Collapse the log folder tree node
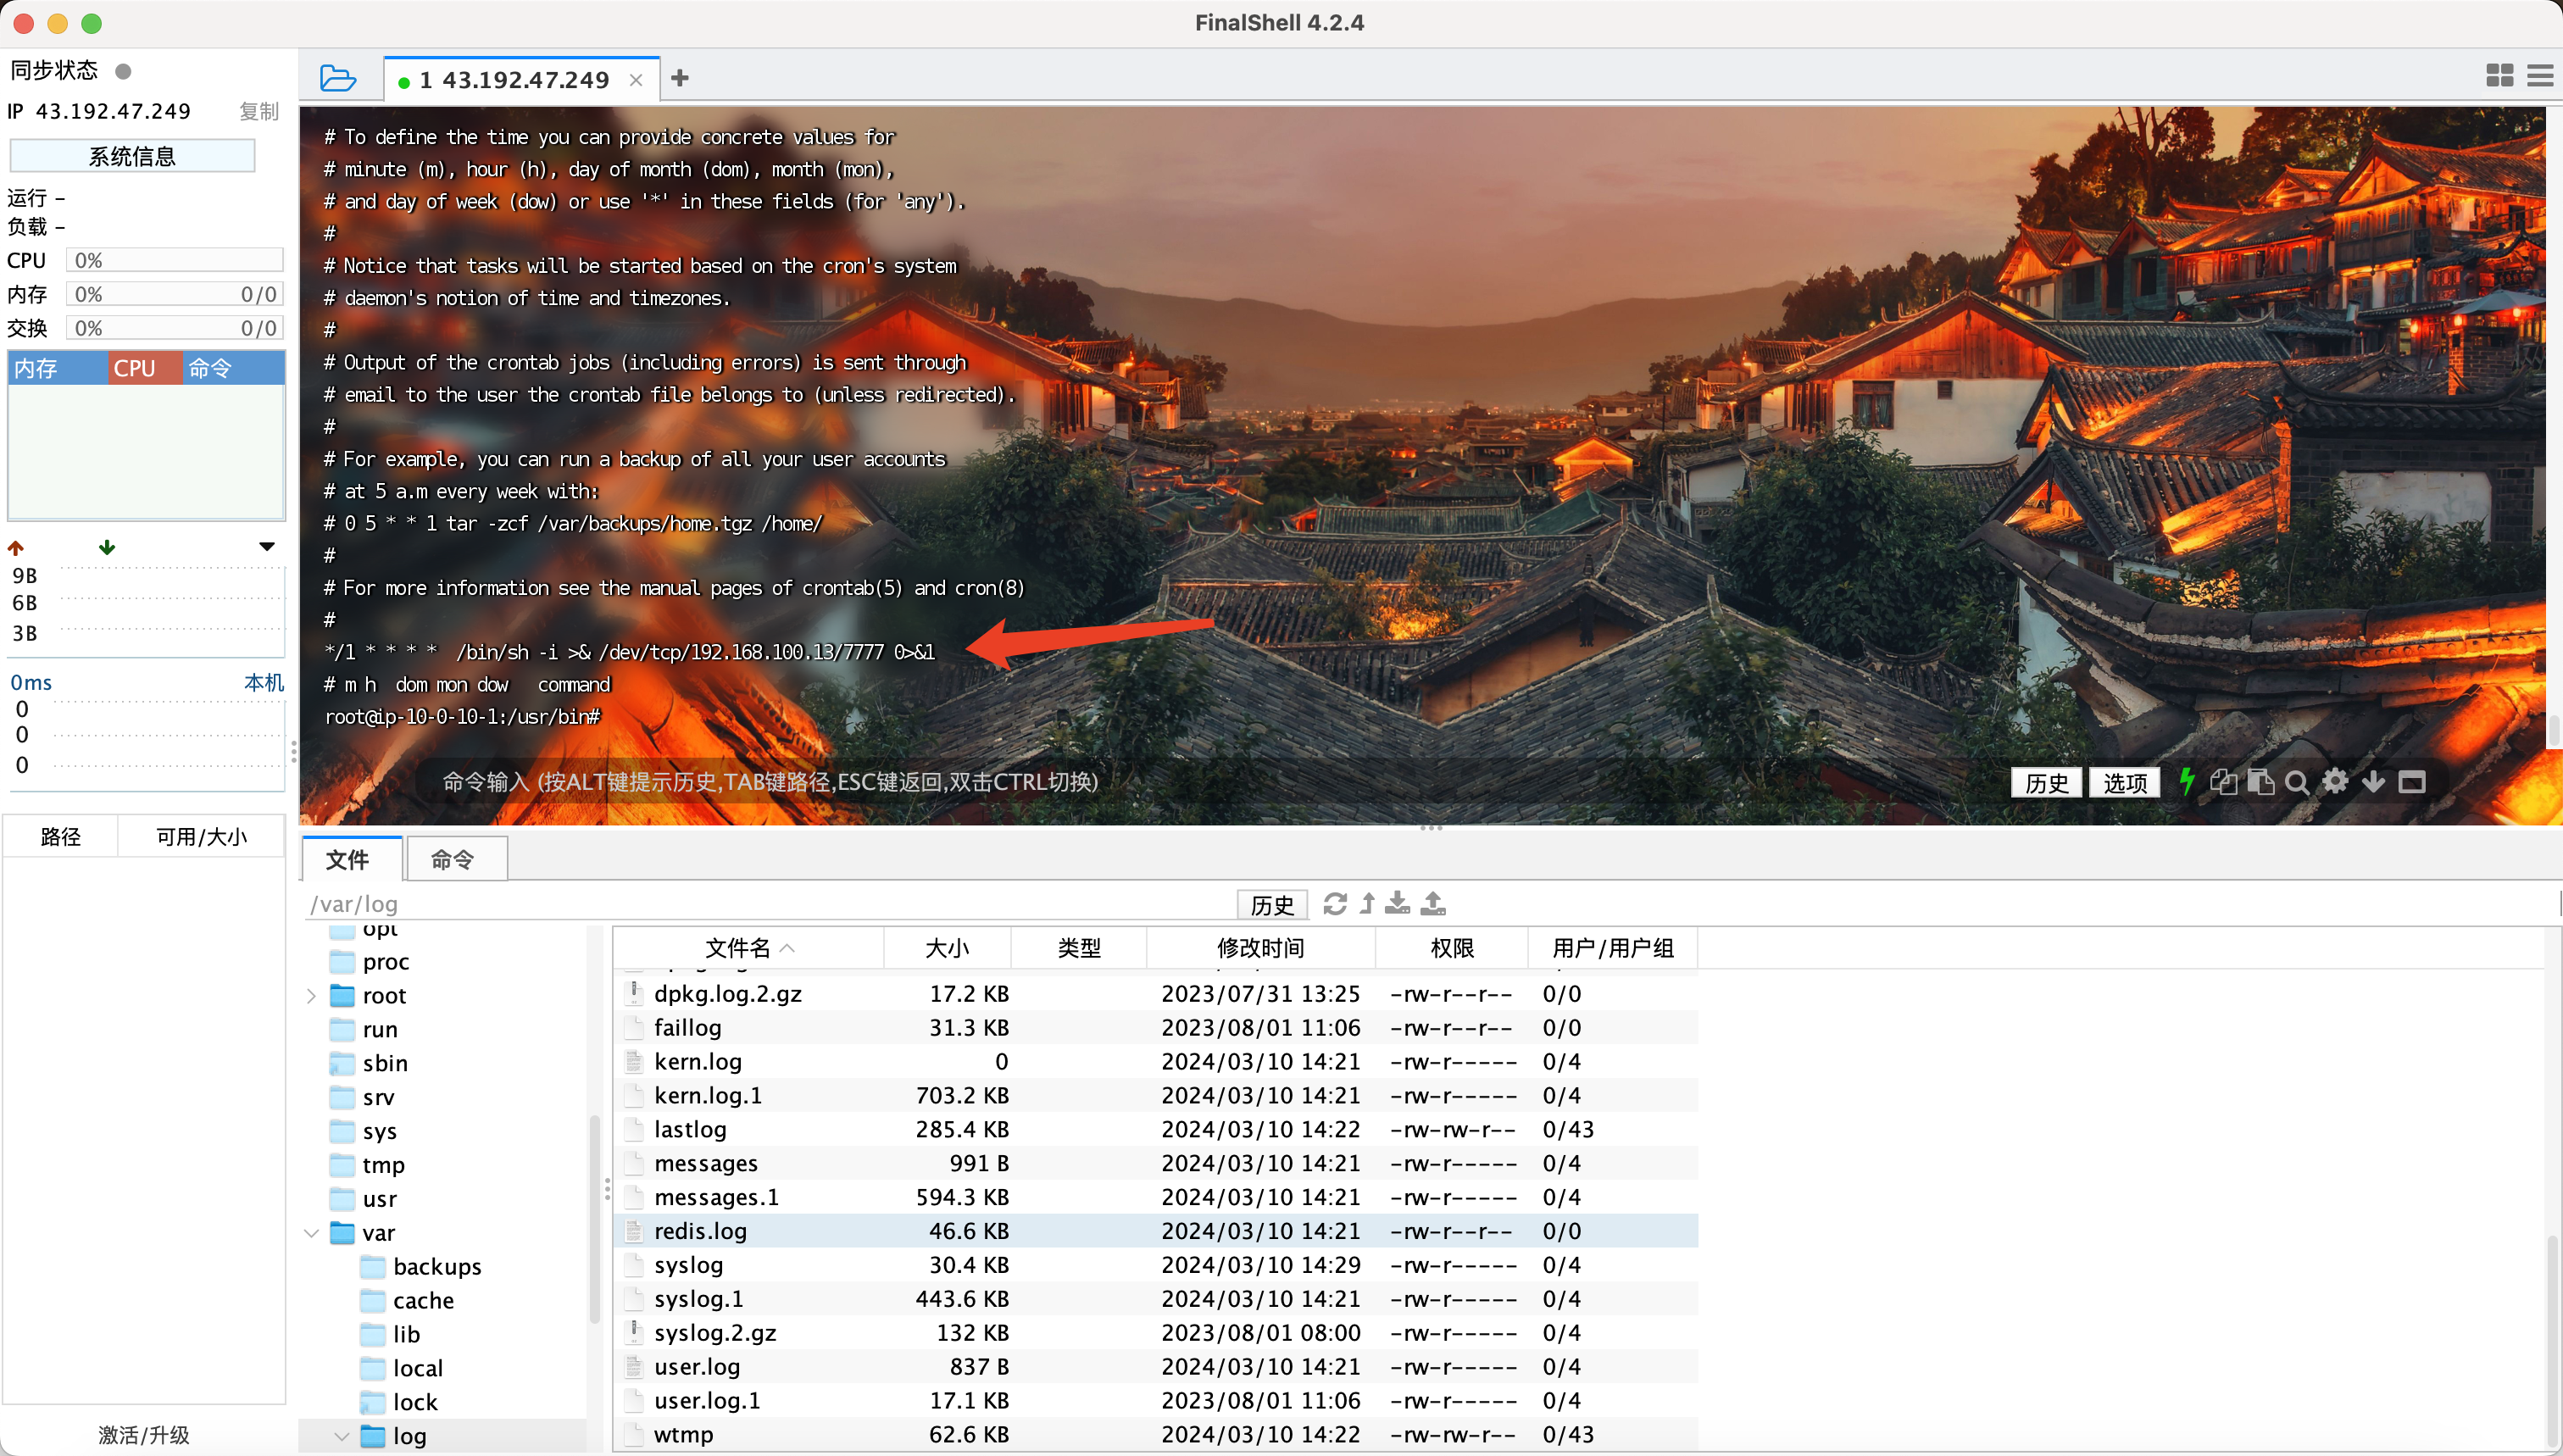This screenshot has height=1456, width=2563. (x=341, y=1436)
